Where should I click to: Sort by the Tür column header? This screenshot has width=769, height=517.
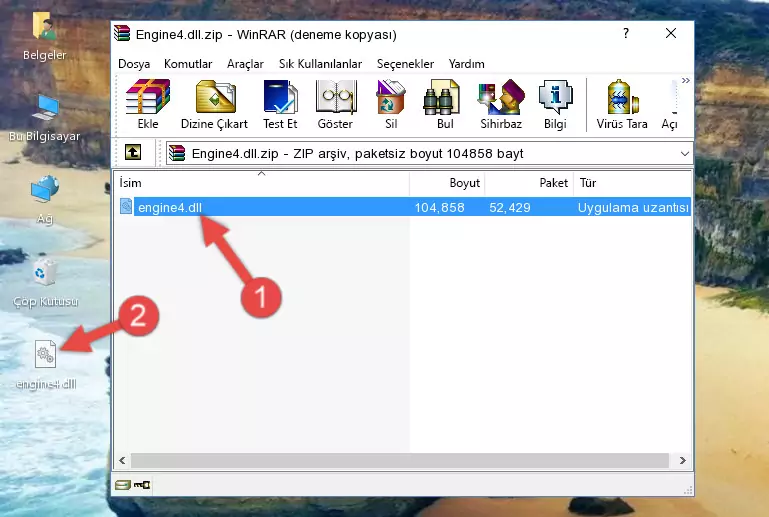click(x=633, y=183)
